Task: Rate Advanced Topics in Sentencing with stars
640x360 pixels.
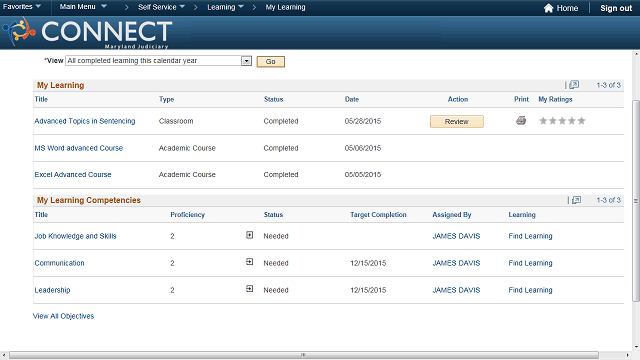Action: (562, 121)
